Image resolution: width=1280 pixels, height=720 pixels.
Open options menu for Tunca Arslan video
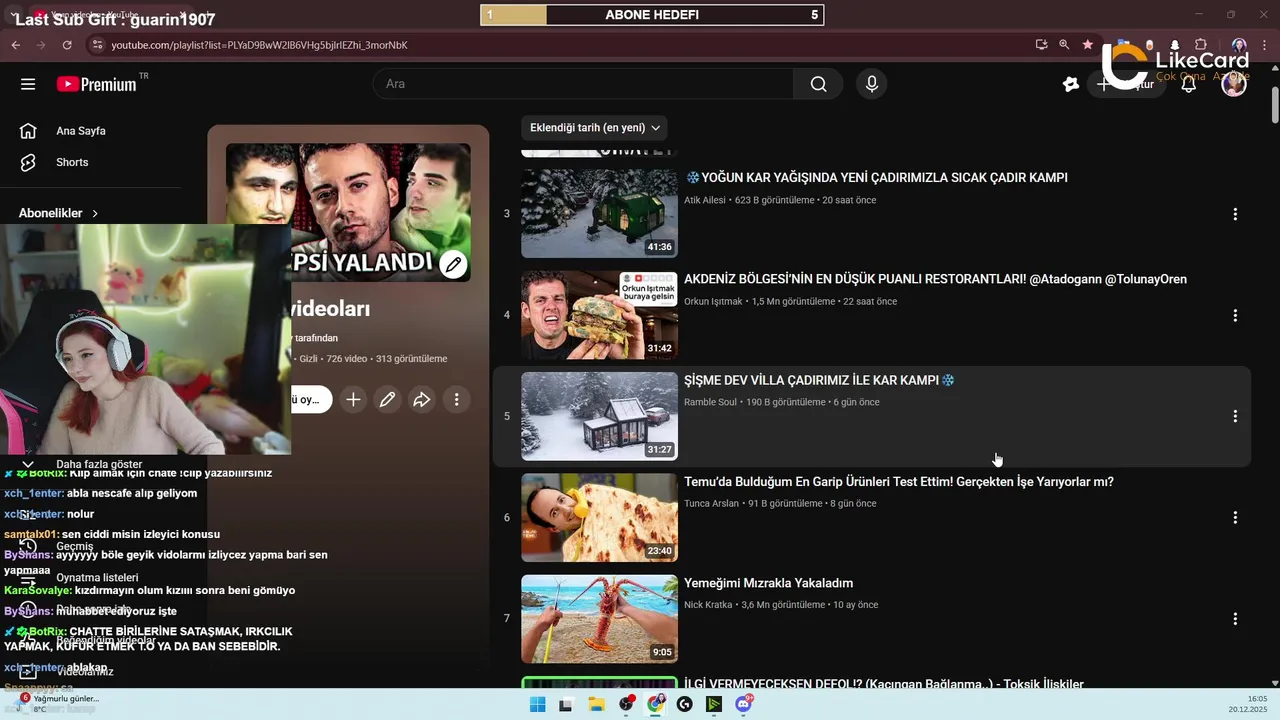pyautogui.click(x=1235, y=517)
